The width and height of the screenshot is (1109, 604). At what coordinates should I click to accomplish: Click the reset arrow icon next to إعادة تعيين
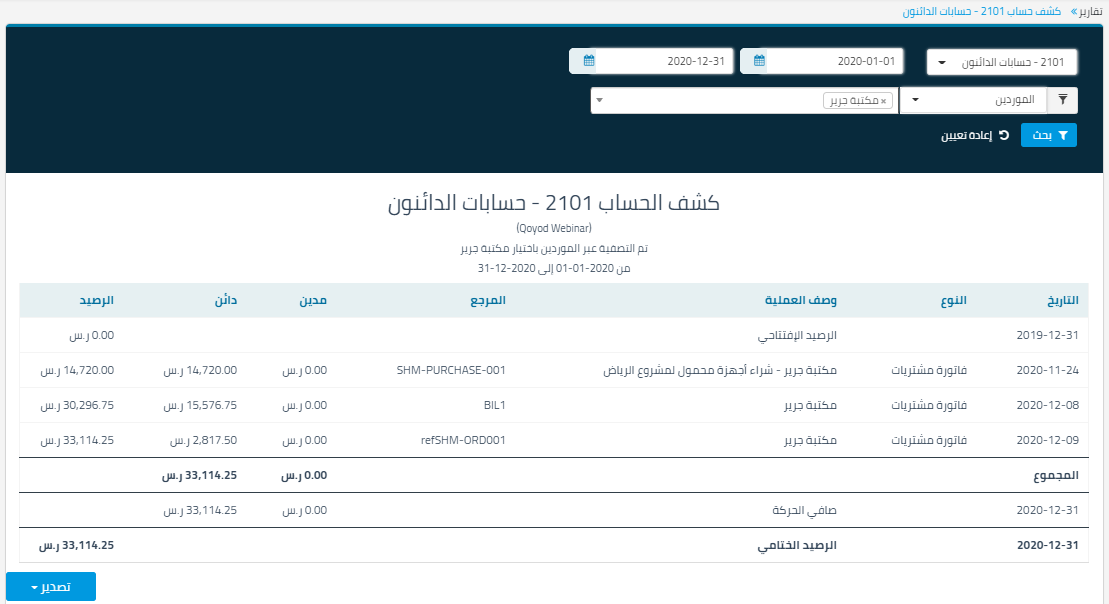[1003, 135]
